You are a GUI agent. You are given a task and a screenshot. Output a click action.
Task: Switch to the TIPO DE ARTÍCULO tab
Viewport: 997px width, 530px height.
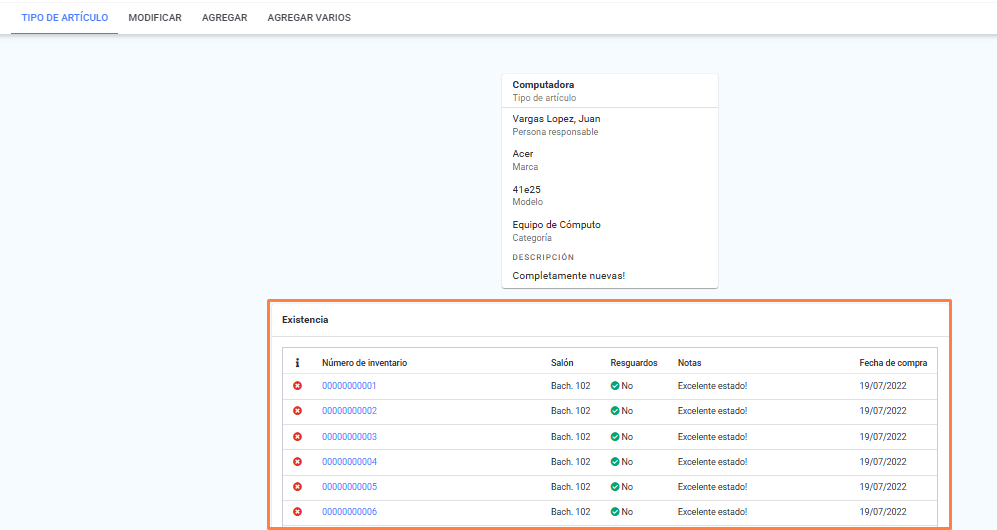[65, 18]
